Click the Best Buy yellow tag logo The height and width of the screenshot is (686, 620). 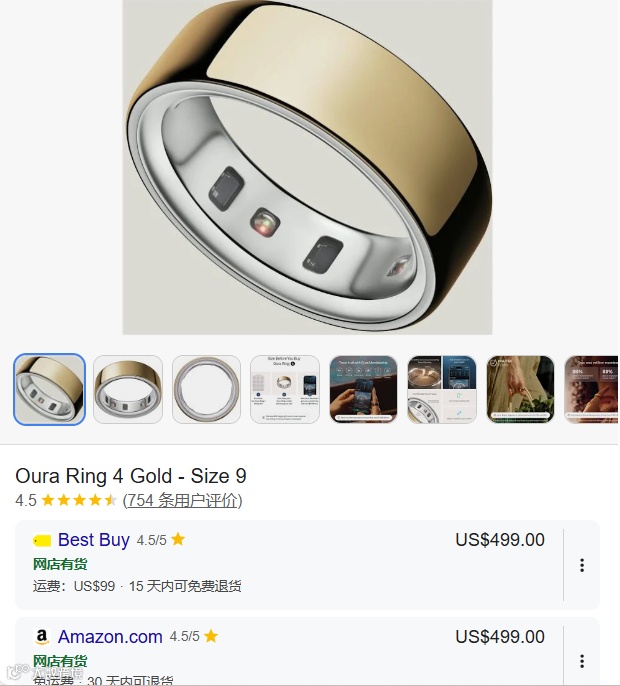coord(42,541)
